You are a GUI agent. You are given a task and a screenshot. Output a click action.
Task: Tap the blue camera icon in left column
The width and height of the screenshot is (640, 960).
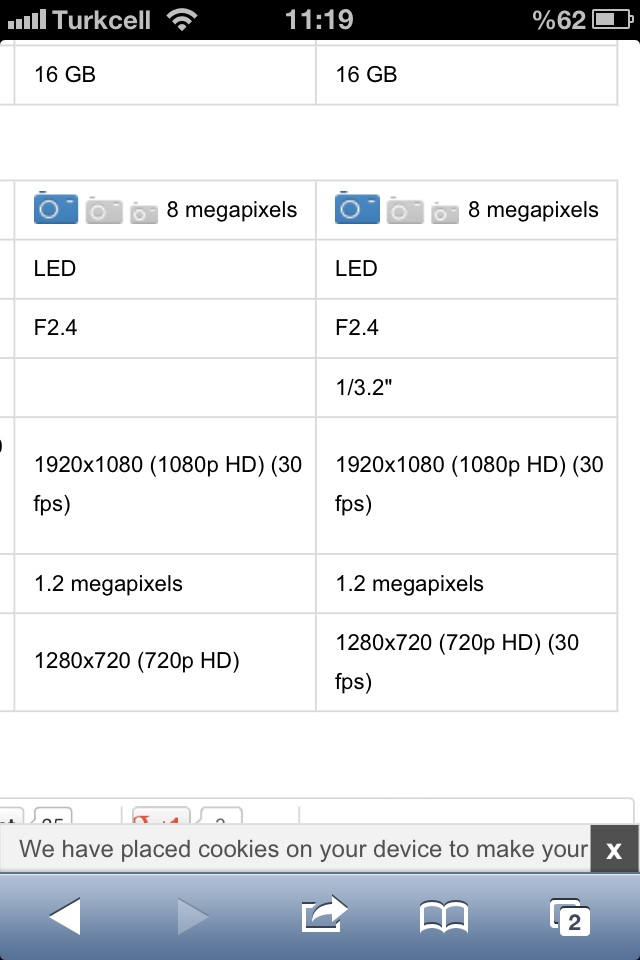[56, 208]
